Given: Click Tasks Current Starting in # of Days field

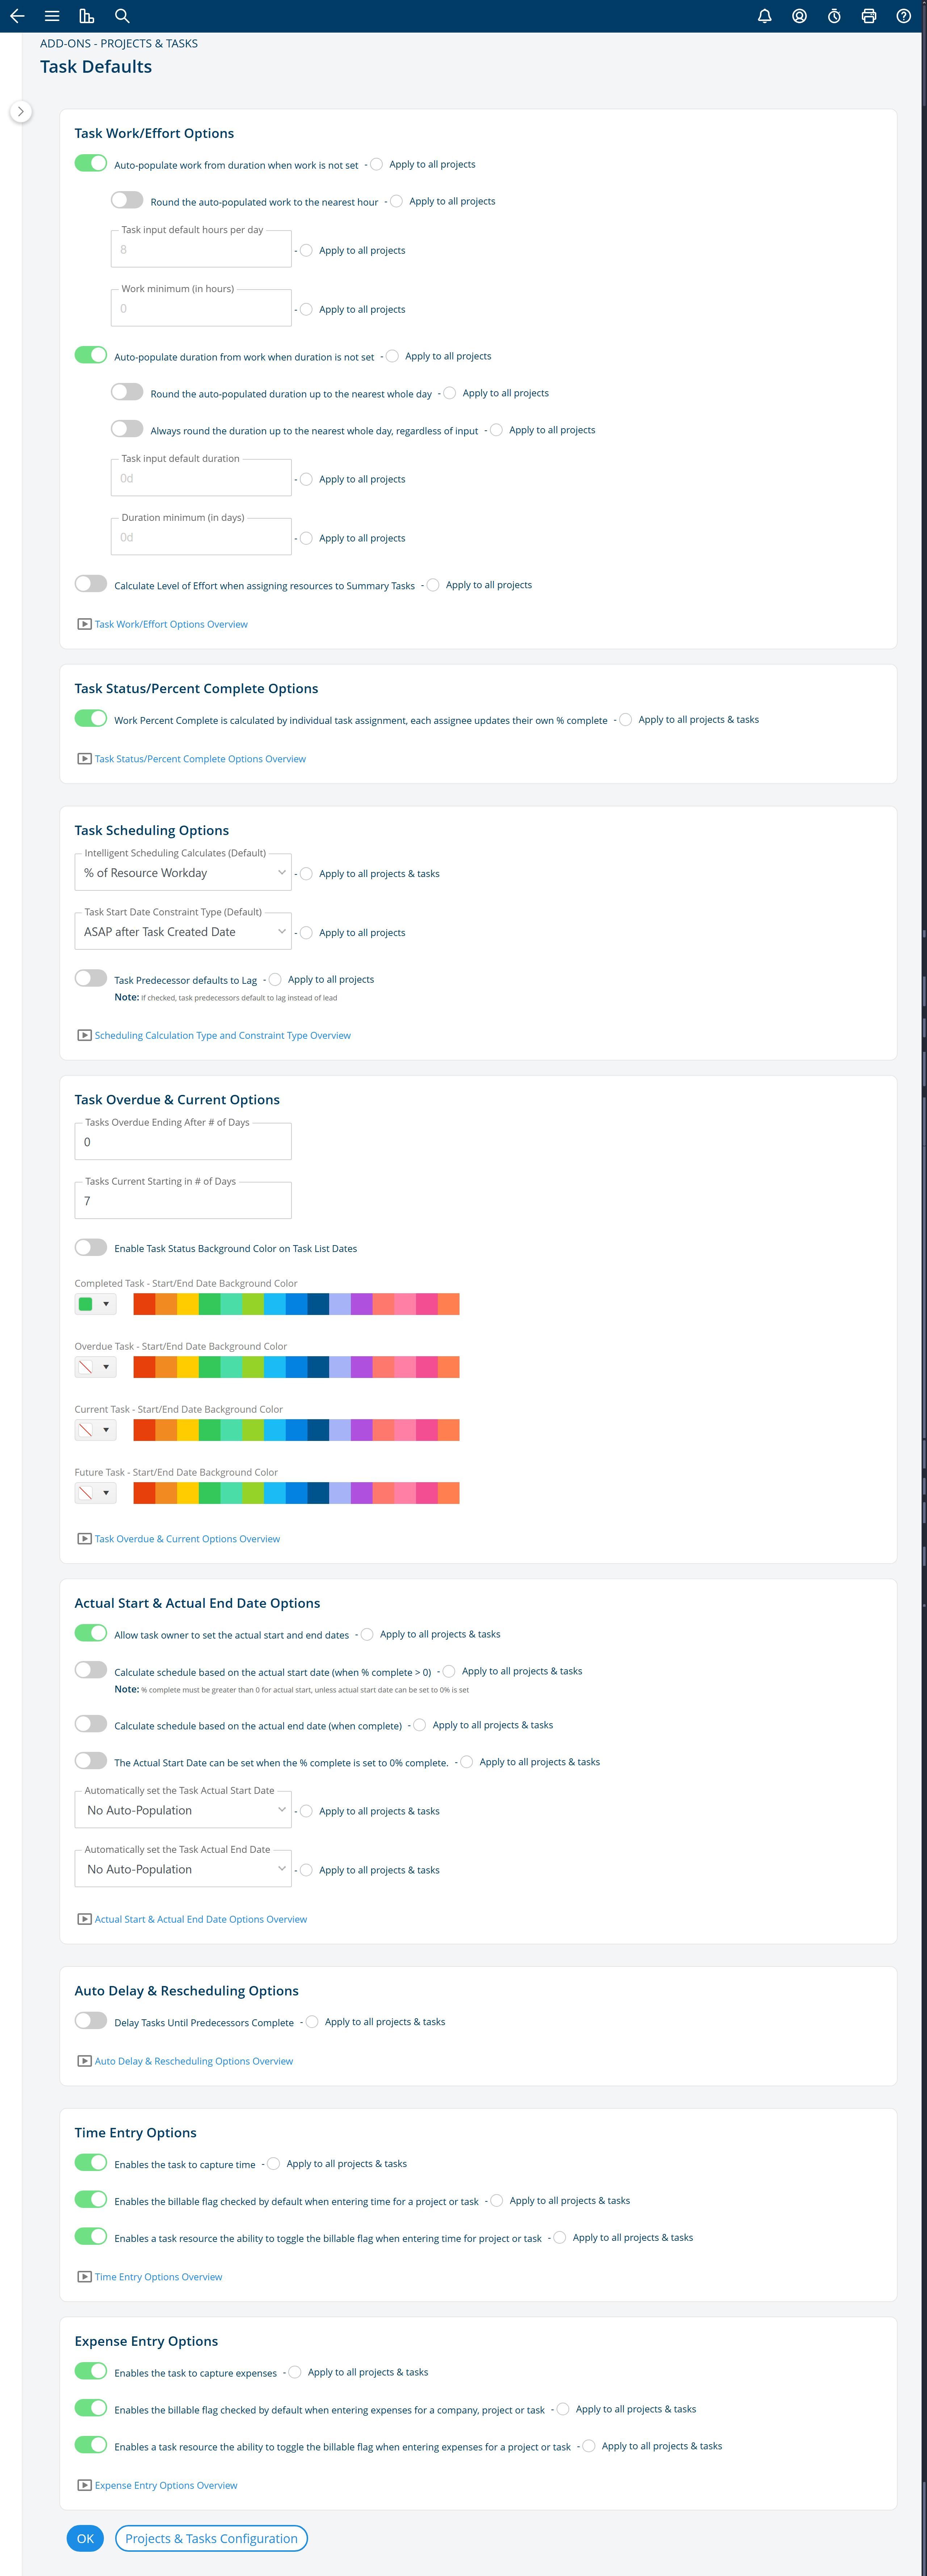Looking at the screenshot, I should click(183, 1201).
